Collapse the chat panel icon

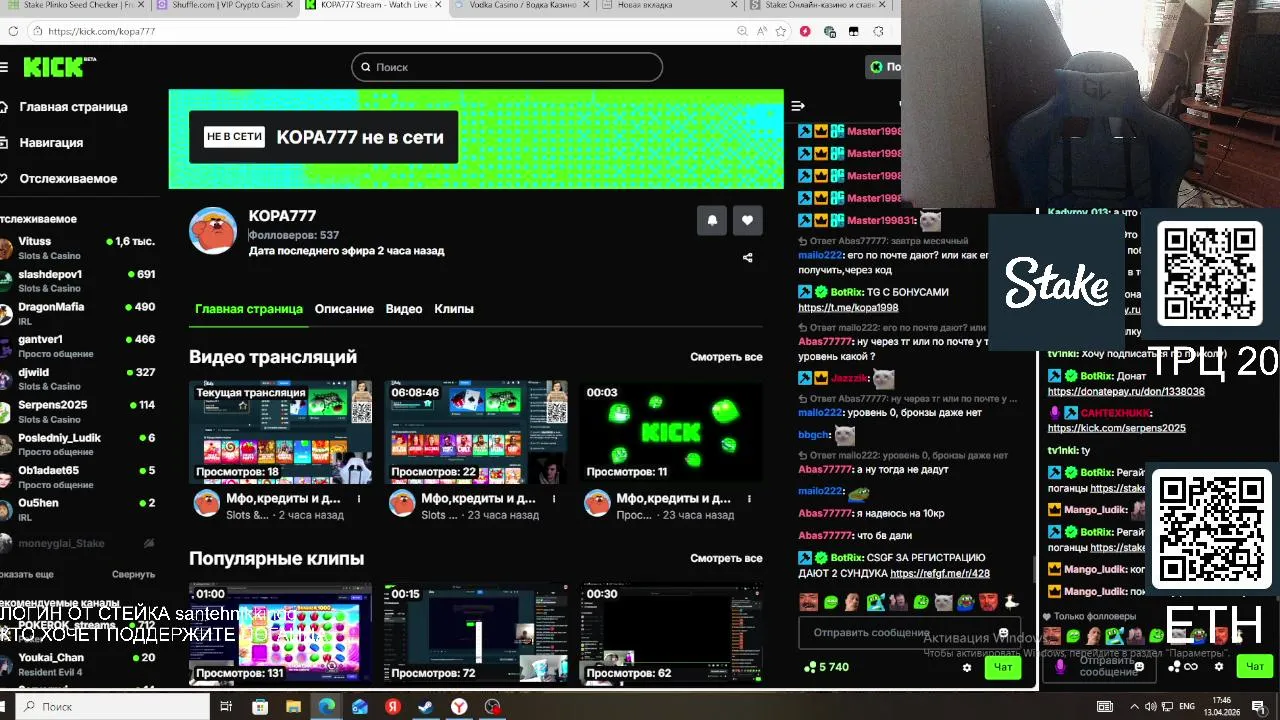tap(798, 106)
